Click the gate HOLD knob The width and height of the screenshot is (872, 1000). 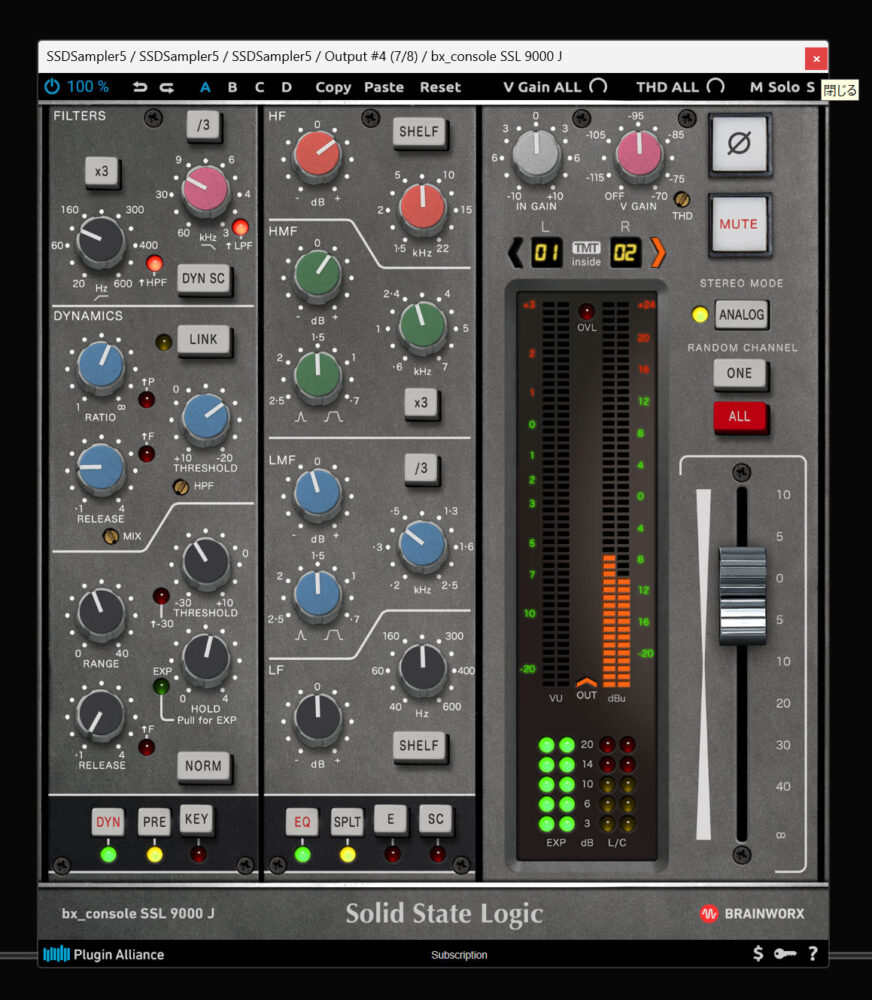(205, 658)
